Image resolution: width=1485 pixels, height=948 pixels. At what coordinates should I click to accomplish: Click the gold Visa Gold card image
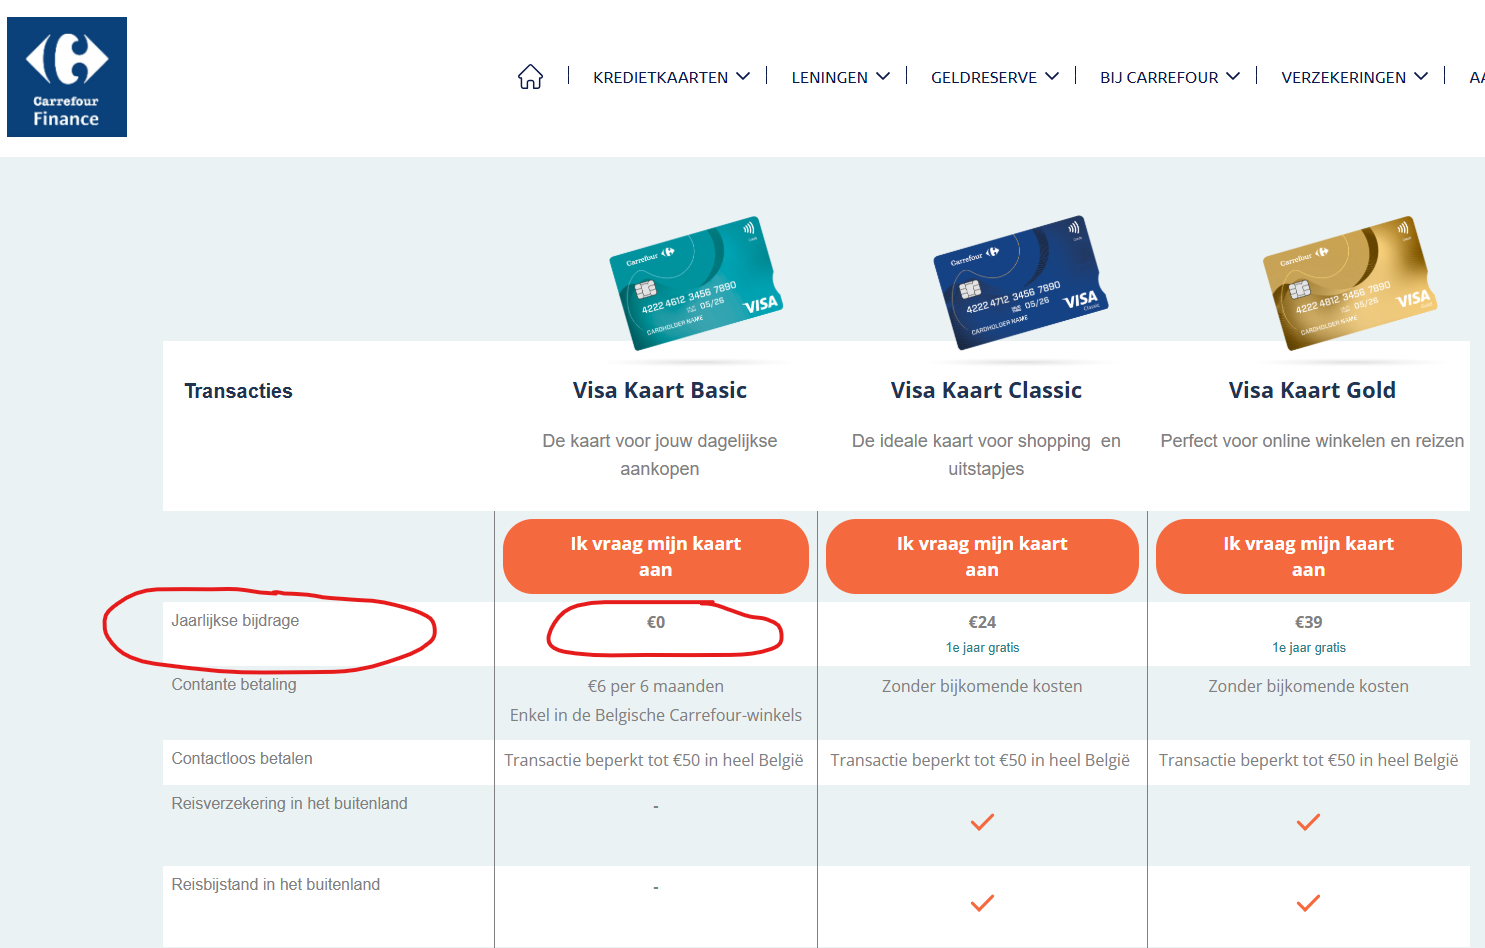click(1348, 283)
